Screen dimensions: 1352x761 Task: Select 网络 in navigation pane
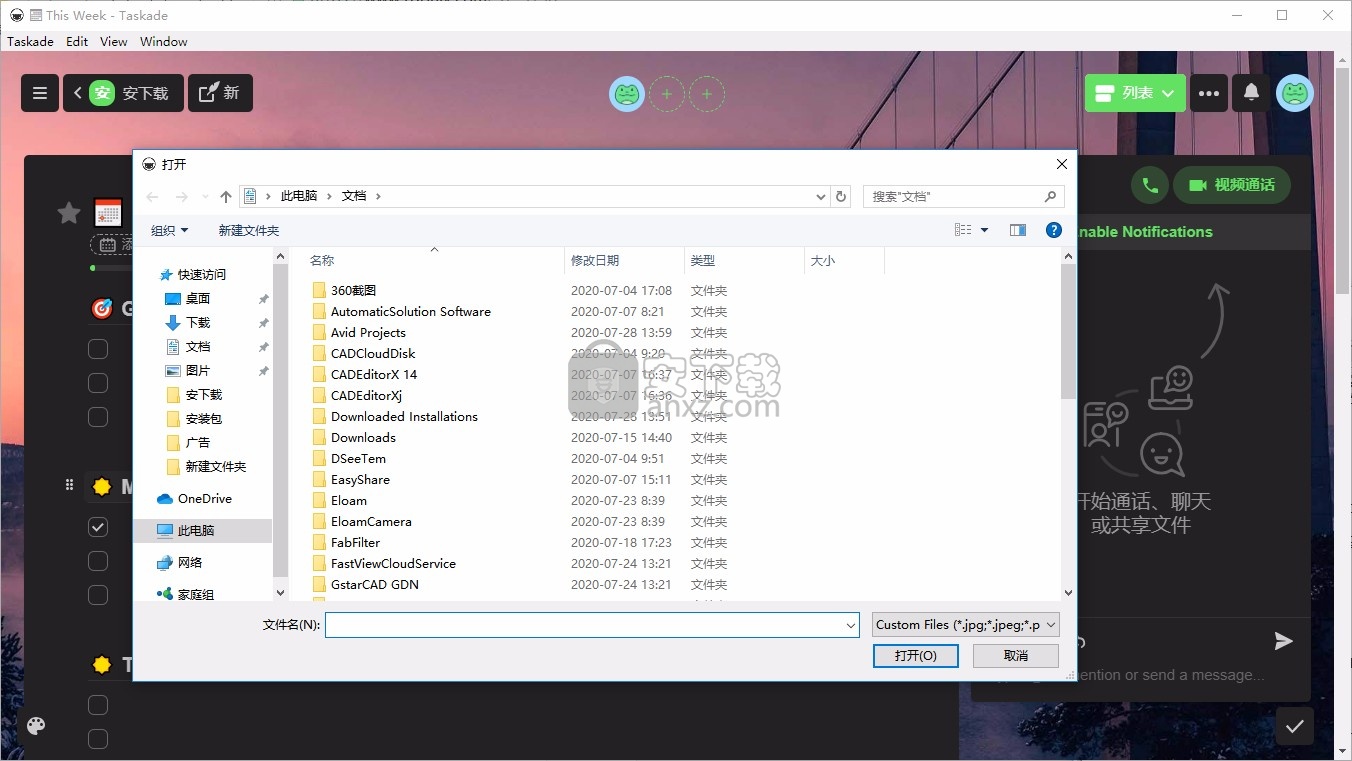coord(190,562)
